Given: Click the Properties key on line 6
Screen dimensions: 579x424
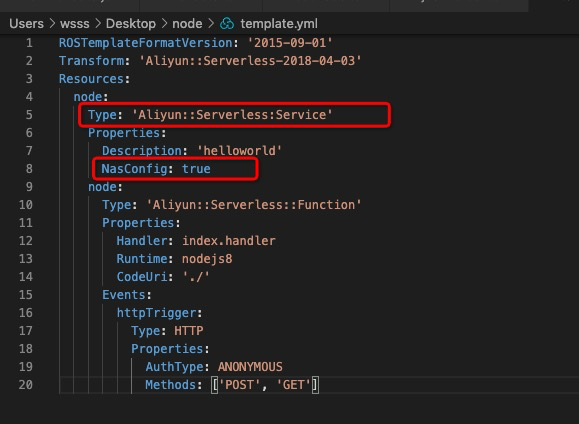Looking at the screenshot, I should coord(124,133).
